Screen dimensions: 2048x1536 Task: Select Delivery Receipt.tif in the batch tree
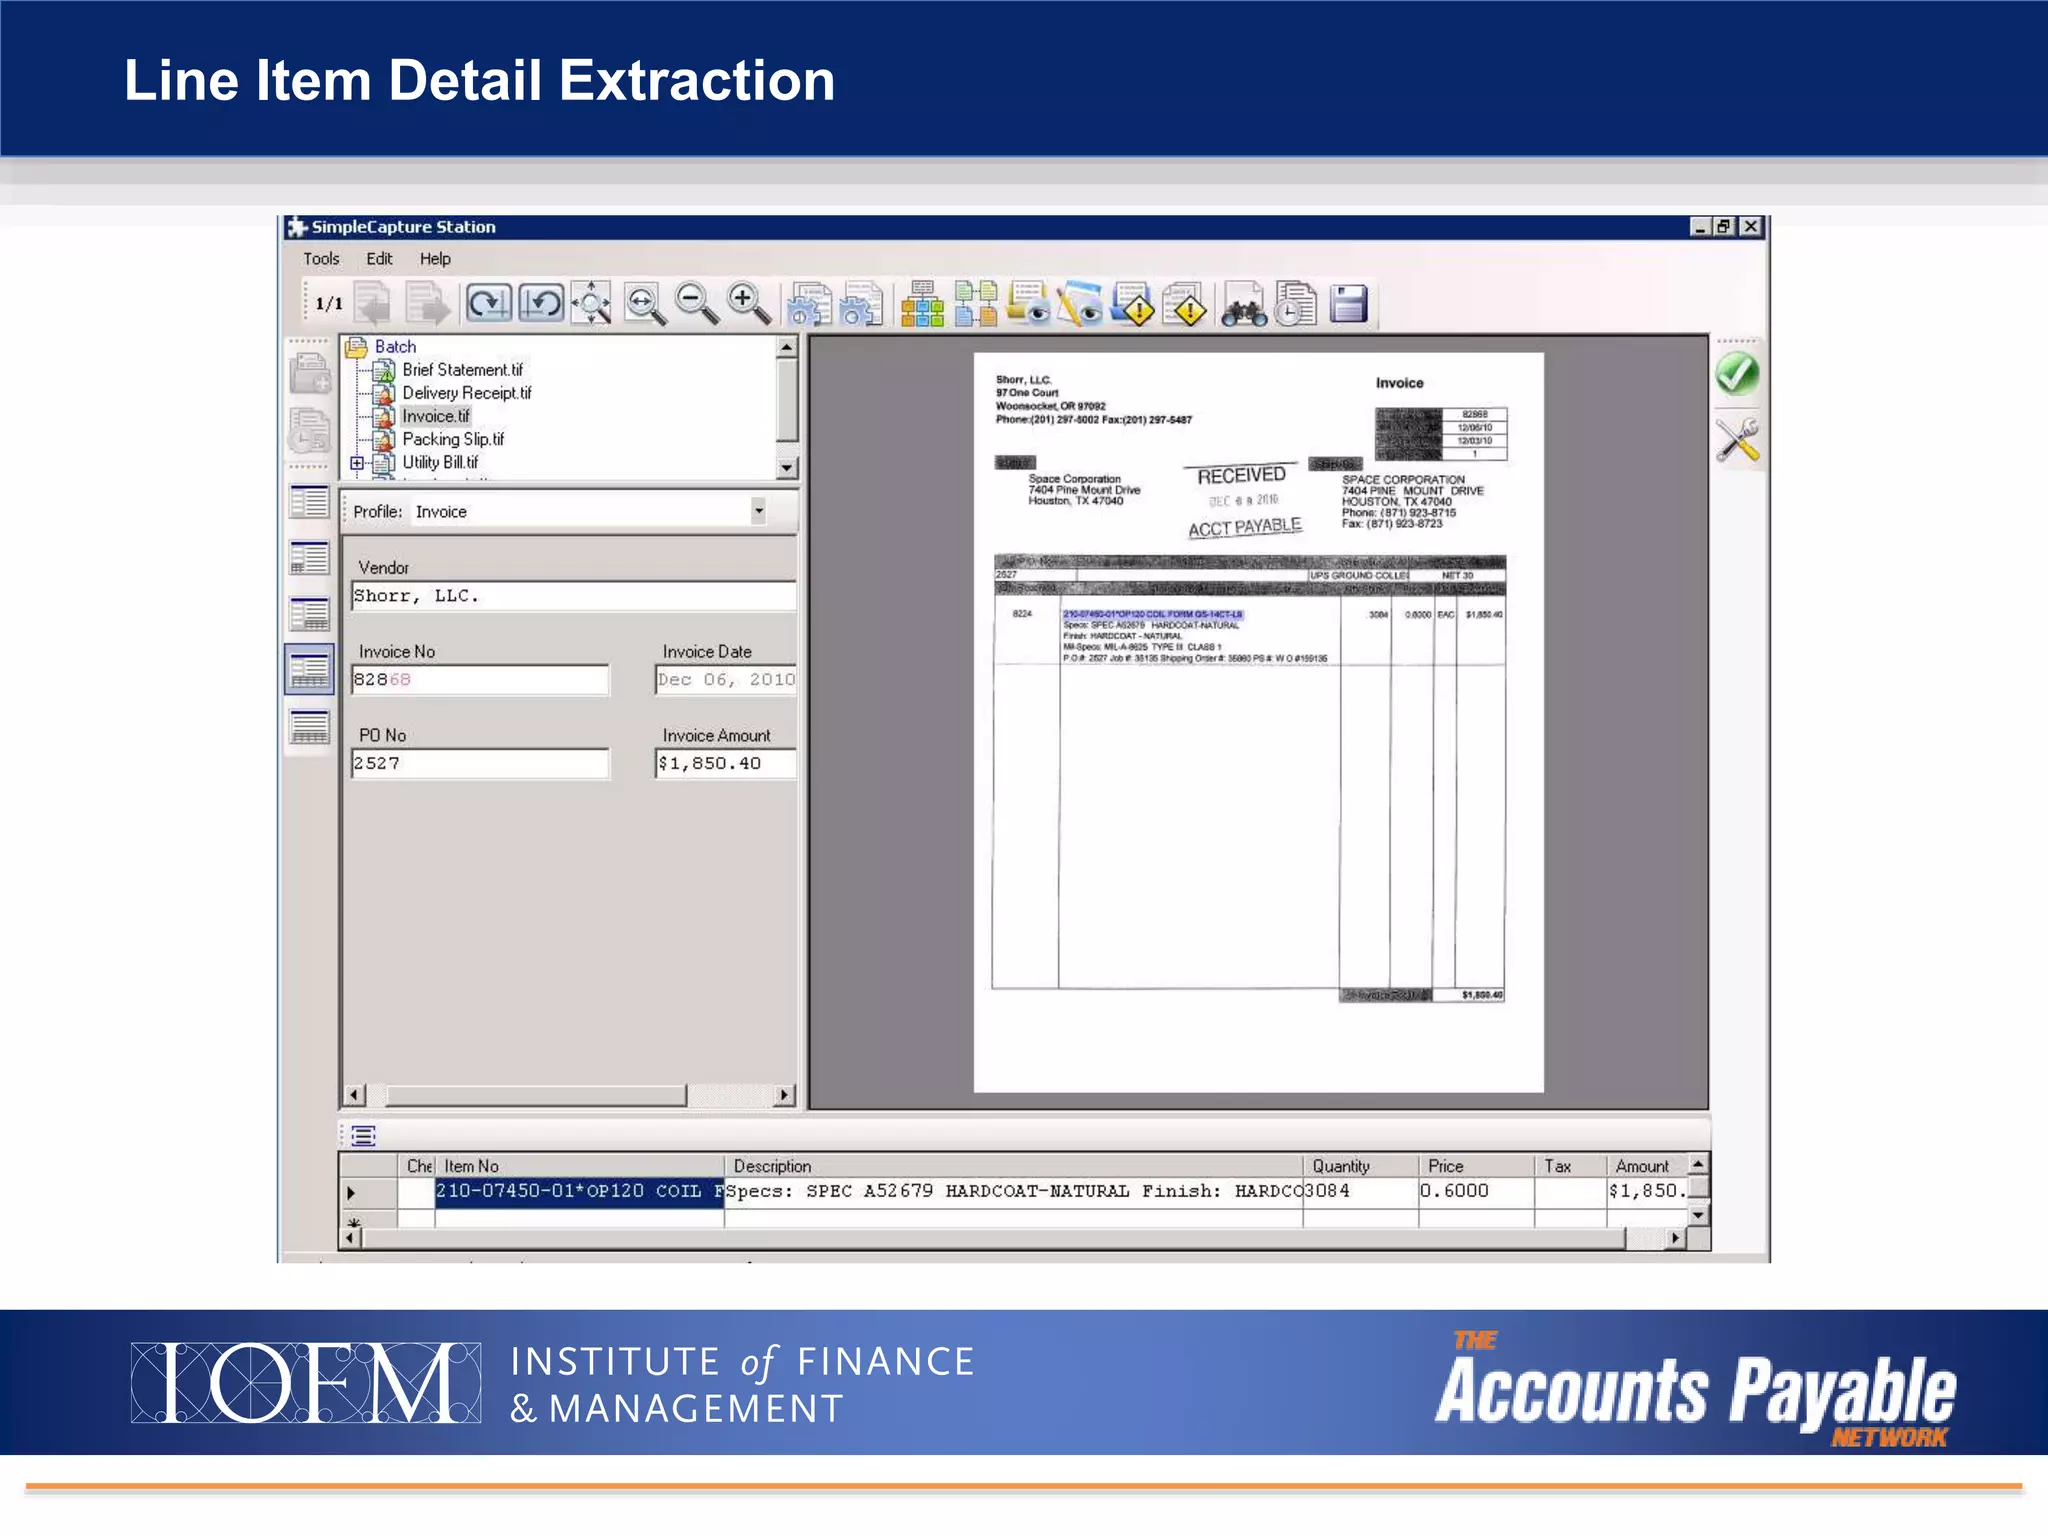point(467,393)
